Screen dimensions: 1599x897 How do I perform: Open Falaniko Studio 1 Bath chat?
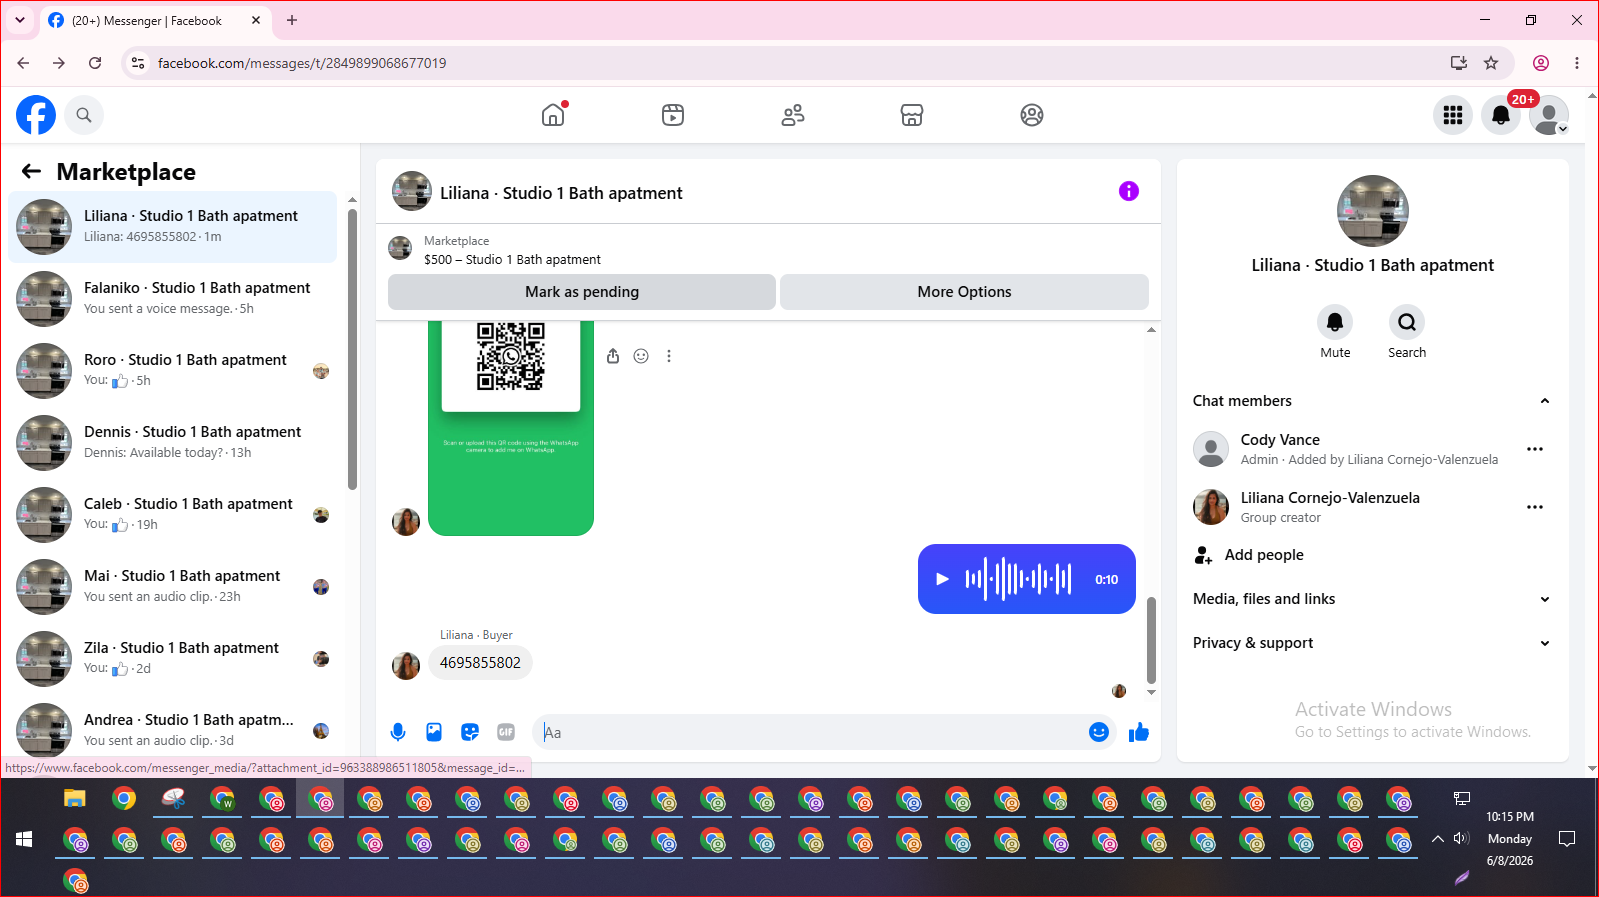tap(173, 299)
